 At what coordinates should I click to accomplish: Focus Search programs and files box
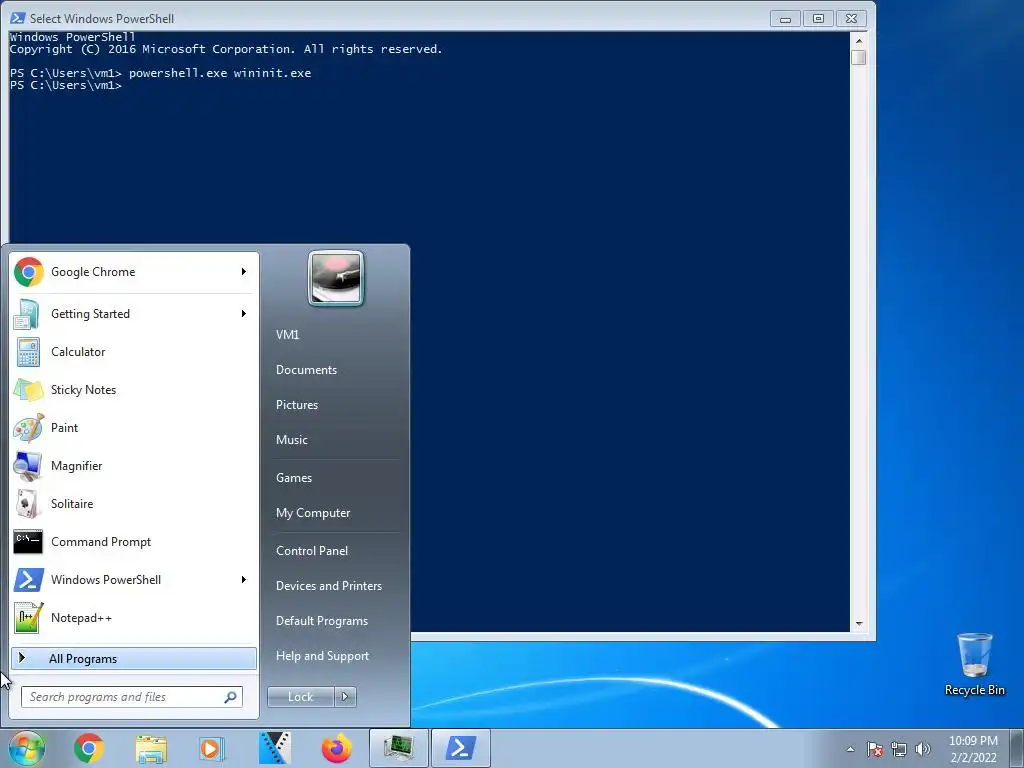pos(131,697)
